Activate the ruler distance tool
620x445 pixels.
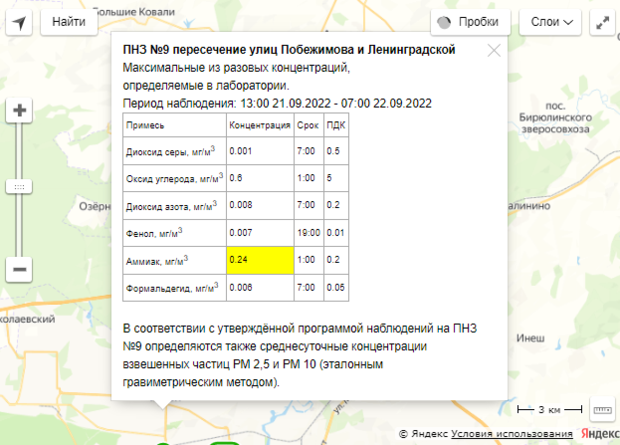point(601,409)
